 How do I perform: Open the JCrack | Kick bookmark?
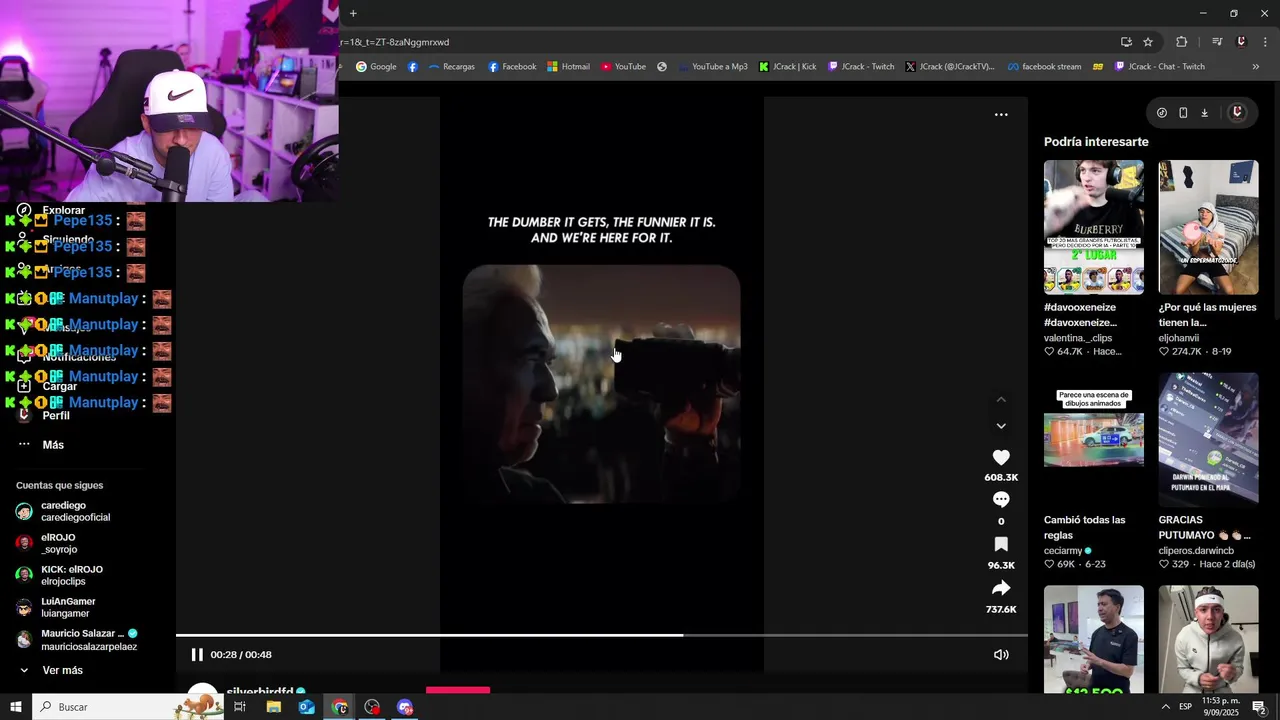(788, 67)
